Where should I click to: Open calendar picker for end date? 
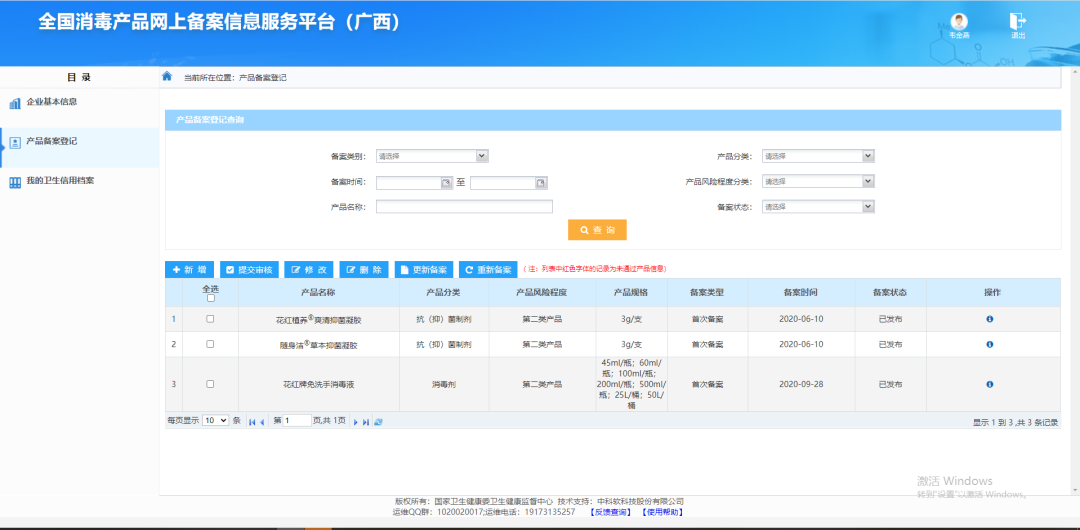point(541,183)
